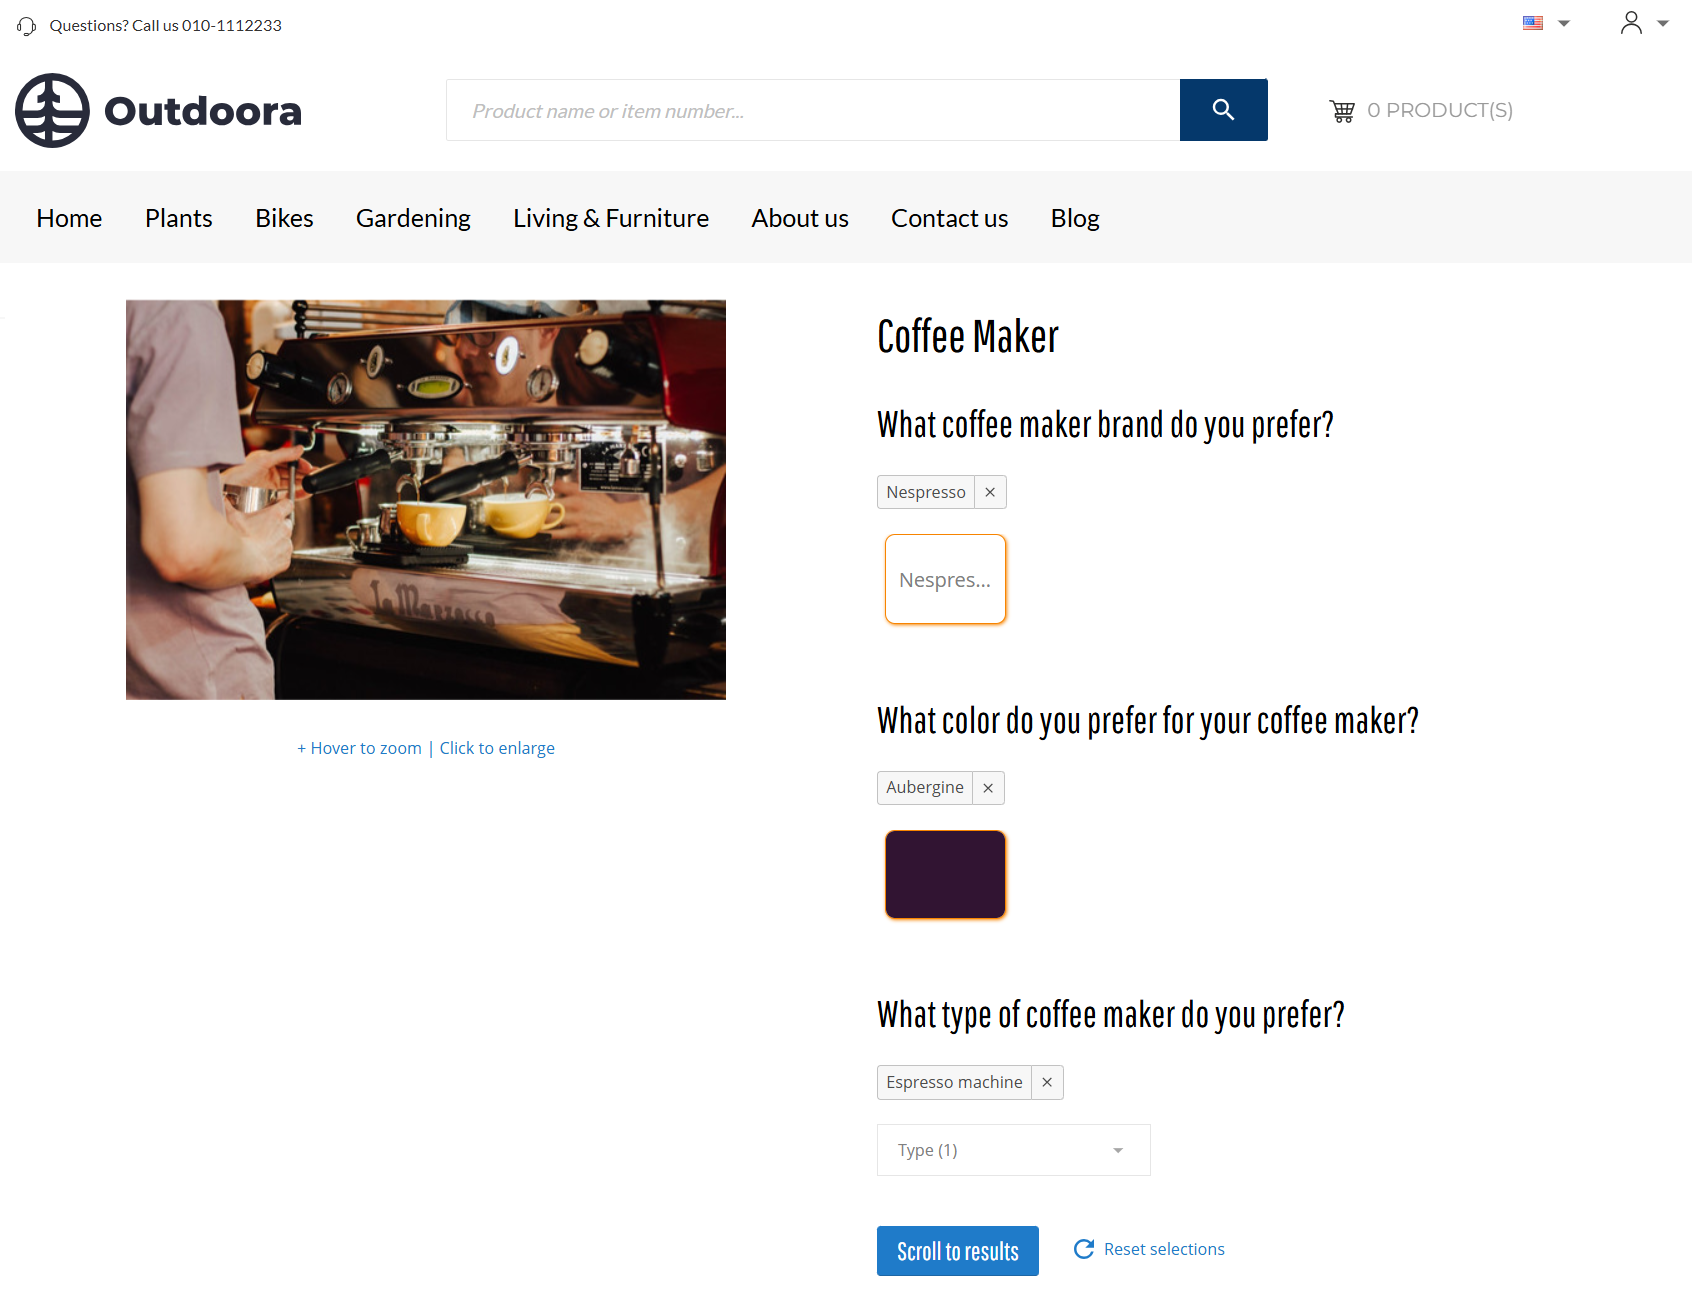Screen dimensions: 1692x1298
Task: Expand the account menu arrow
Action: (x=1663, y=23)
